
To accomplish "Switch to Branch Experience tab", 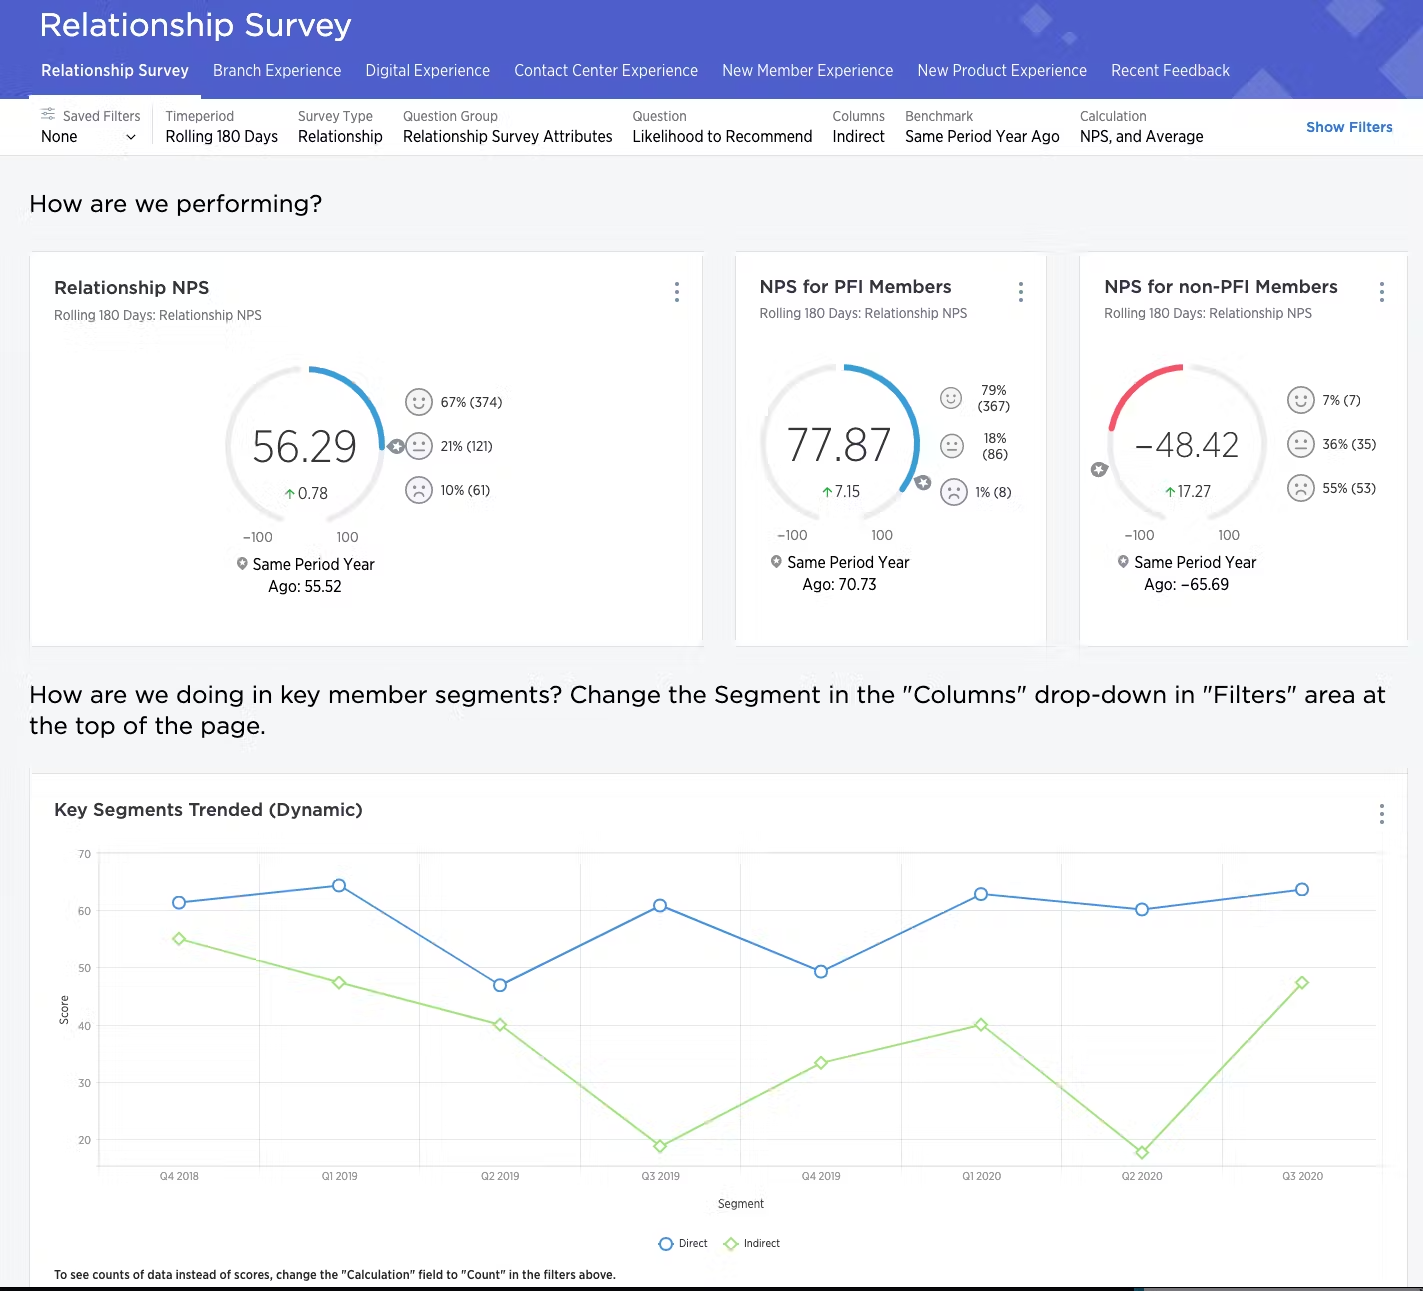I will [277, 71].
